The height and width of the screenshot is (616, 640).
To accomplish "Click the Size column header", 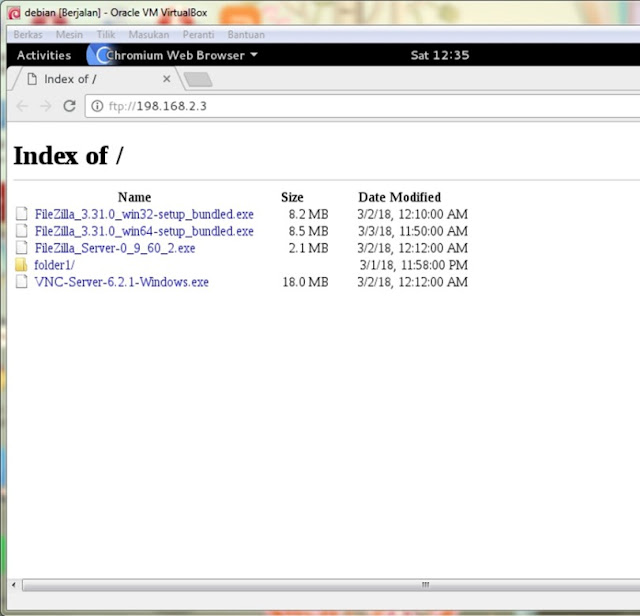I will pyautogui.click(x=292, y=197).
